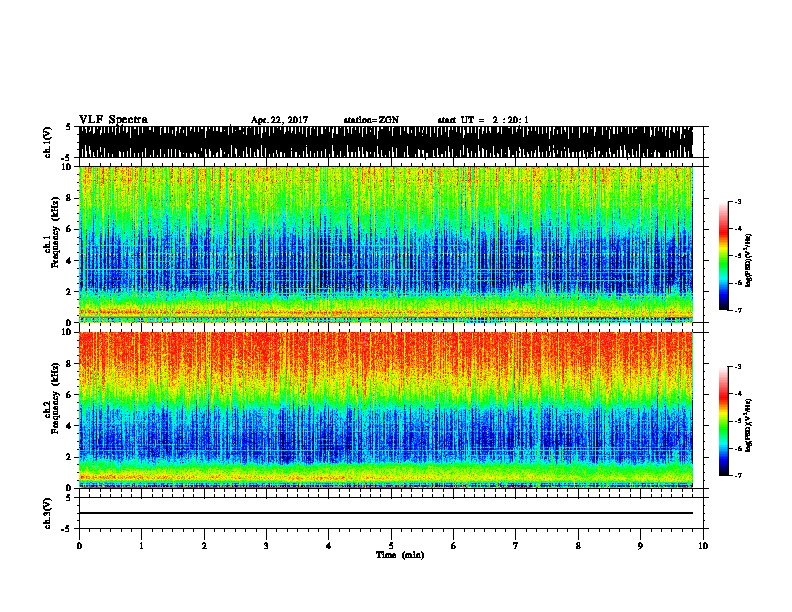Click the "-7" label on ch.2 color scale
This screenshot has width=792, height=612.
(737, 475)
